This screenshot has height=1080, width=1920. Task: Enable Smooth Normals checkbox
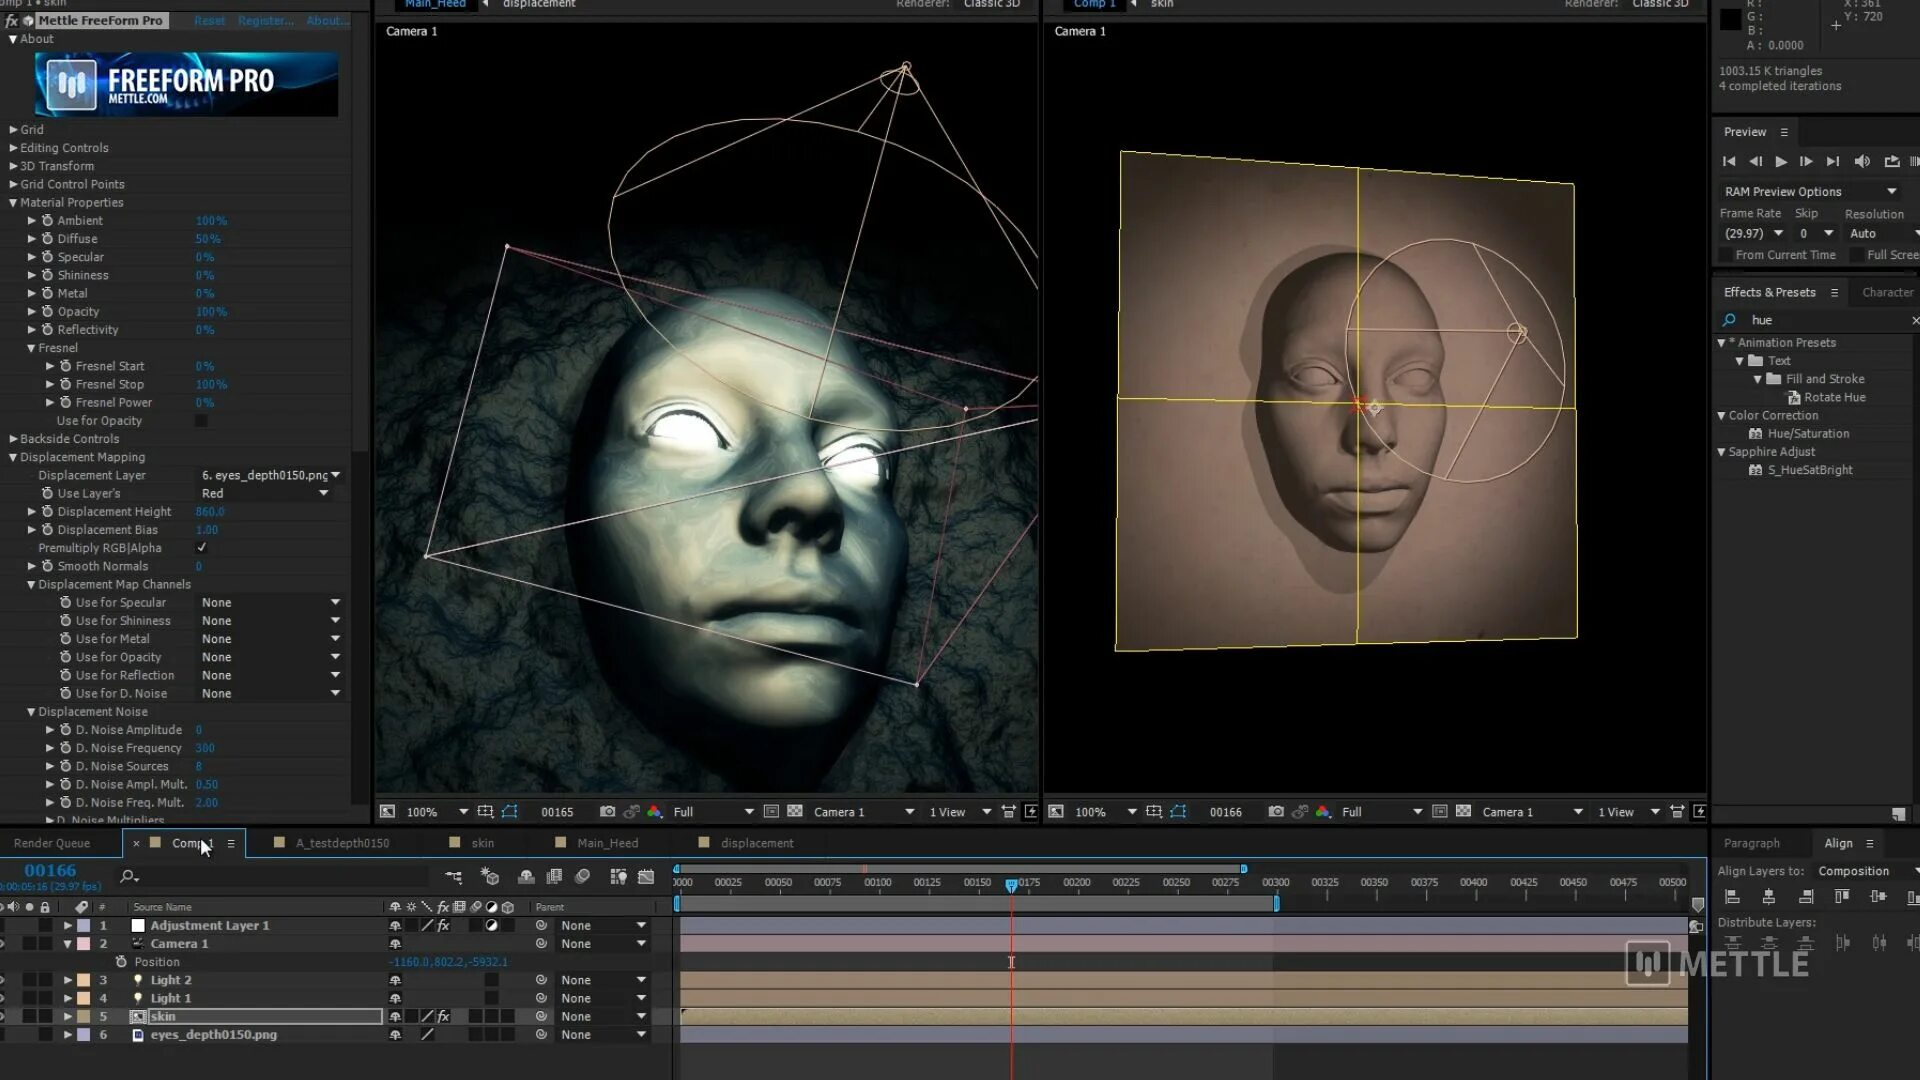[x=199, y=566]
